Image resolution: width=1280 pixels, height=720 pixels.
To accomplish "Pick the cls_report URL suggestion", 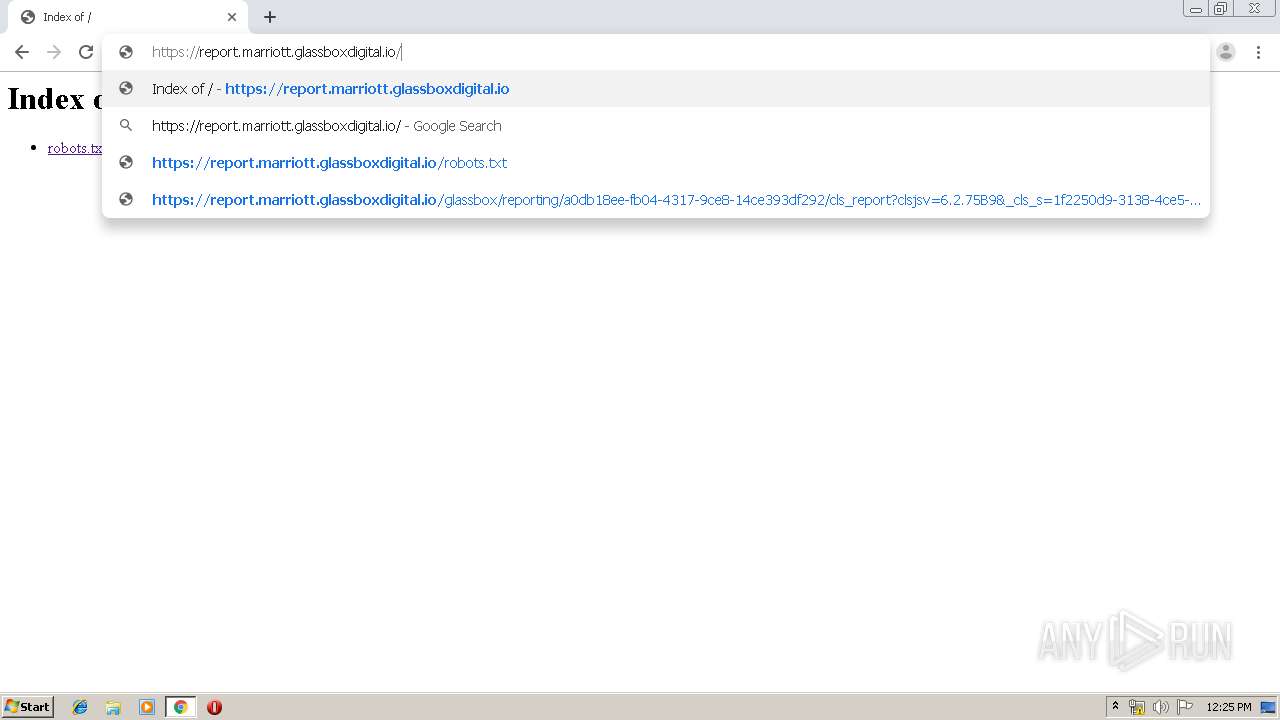I will [x=656, y=200].
